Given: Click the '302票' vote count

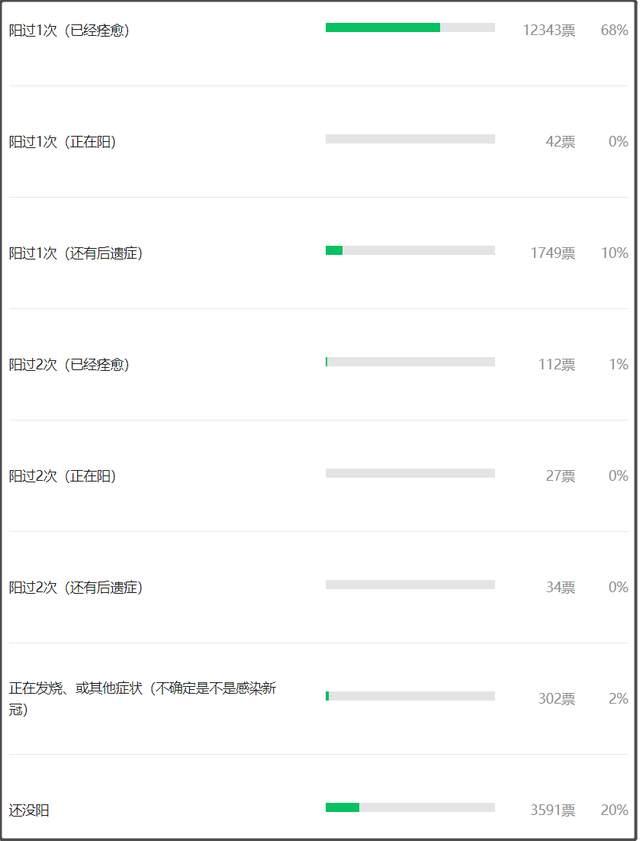Looking at the screenshot, I should (x=556, y=699).
